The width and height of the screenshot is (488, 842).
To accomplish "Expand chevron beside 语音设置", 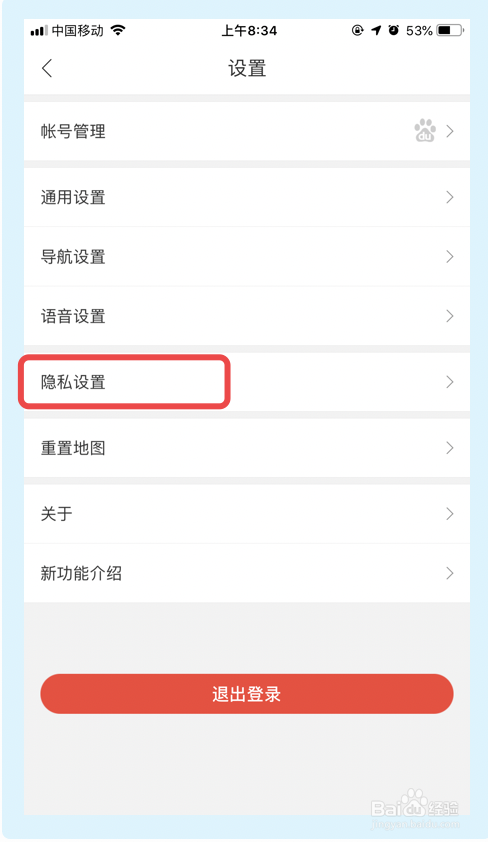I will [x=450, y=316].
